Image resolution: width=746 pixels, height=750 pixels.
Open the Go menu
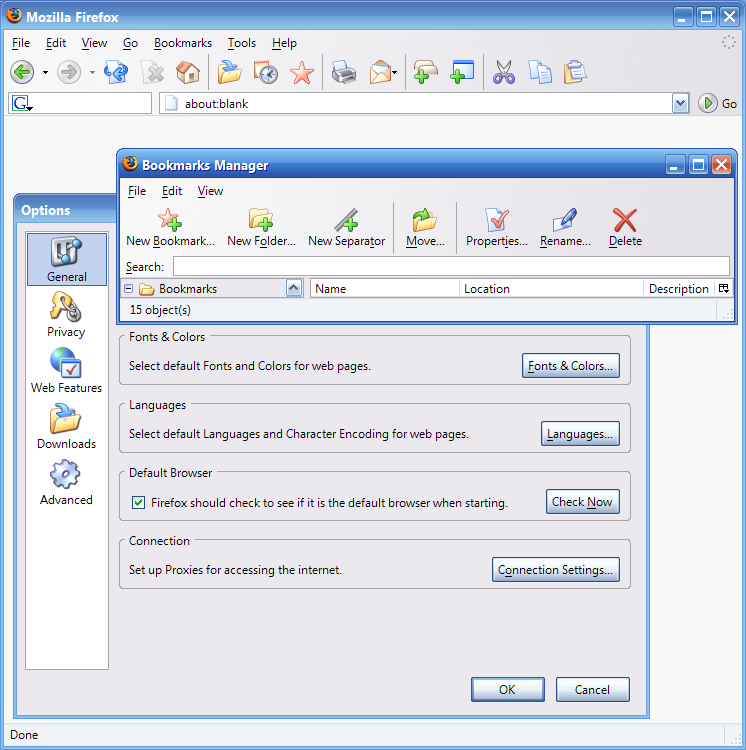coord(130,43)
